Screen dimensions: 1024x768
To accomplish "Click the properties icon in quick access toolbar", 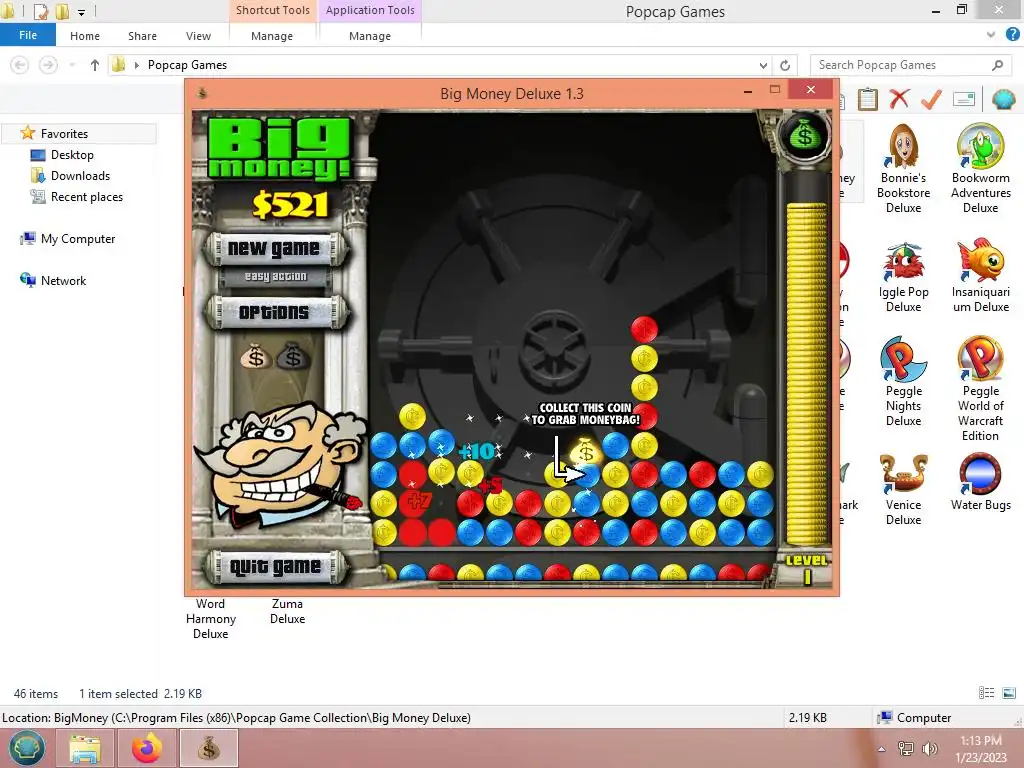I will coord(41,12).
